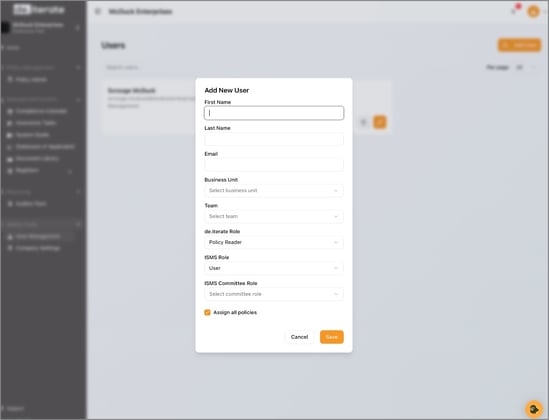Viewport: 549px width, 420px height.
Task: Click the Compliance Calendar sidebar icon
Action: coord(10,111)
